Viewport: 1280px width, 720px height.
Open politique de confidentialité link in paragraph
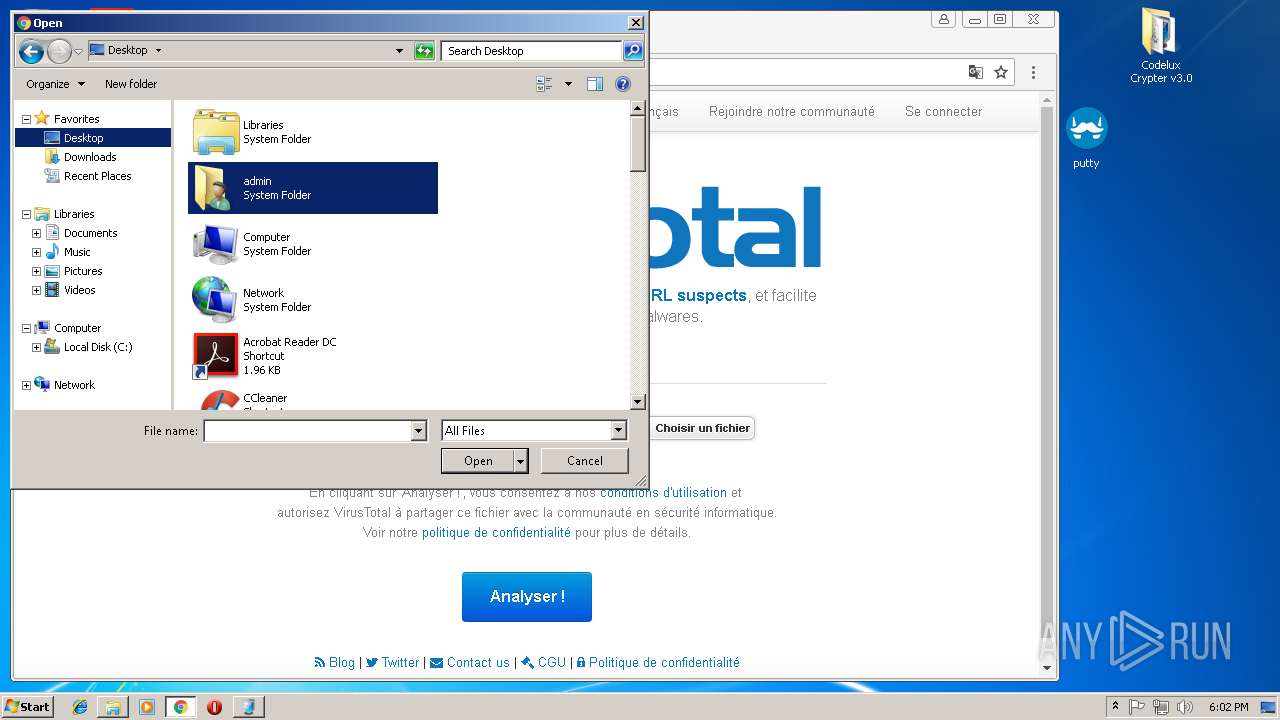pos(496,533)
